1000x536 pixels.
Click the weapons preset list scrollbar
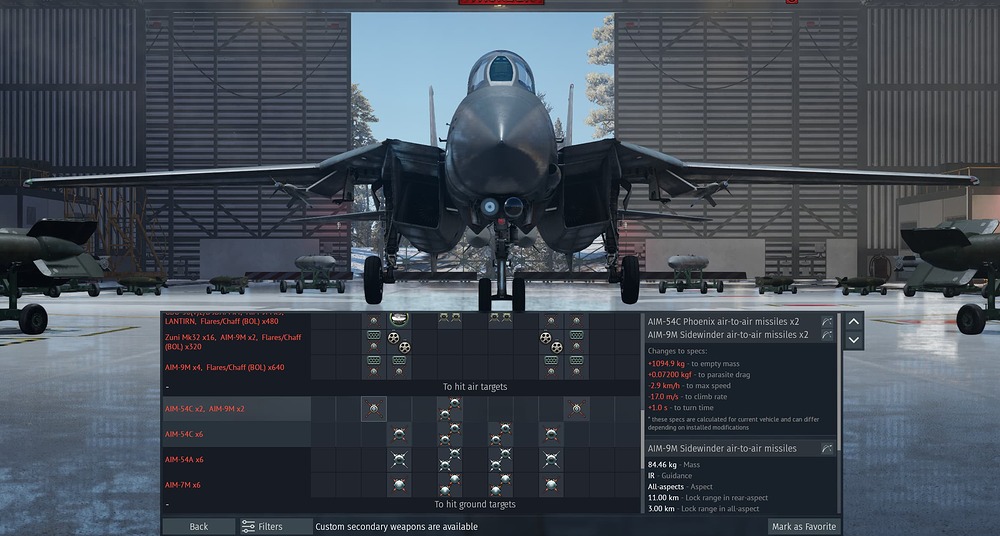click(x=643, y=439)
